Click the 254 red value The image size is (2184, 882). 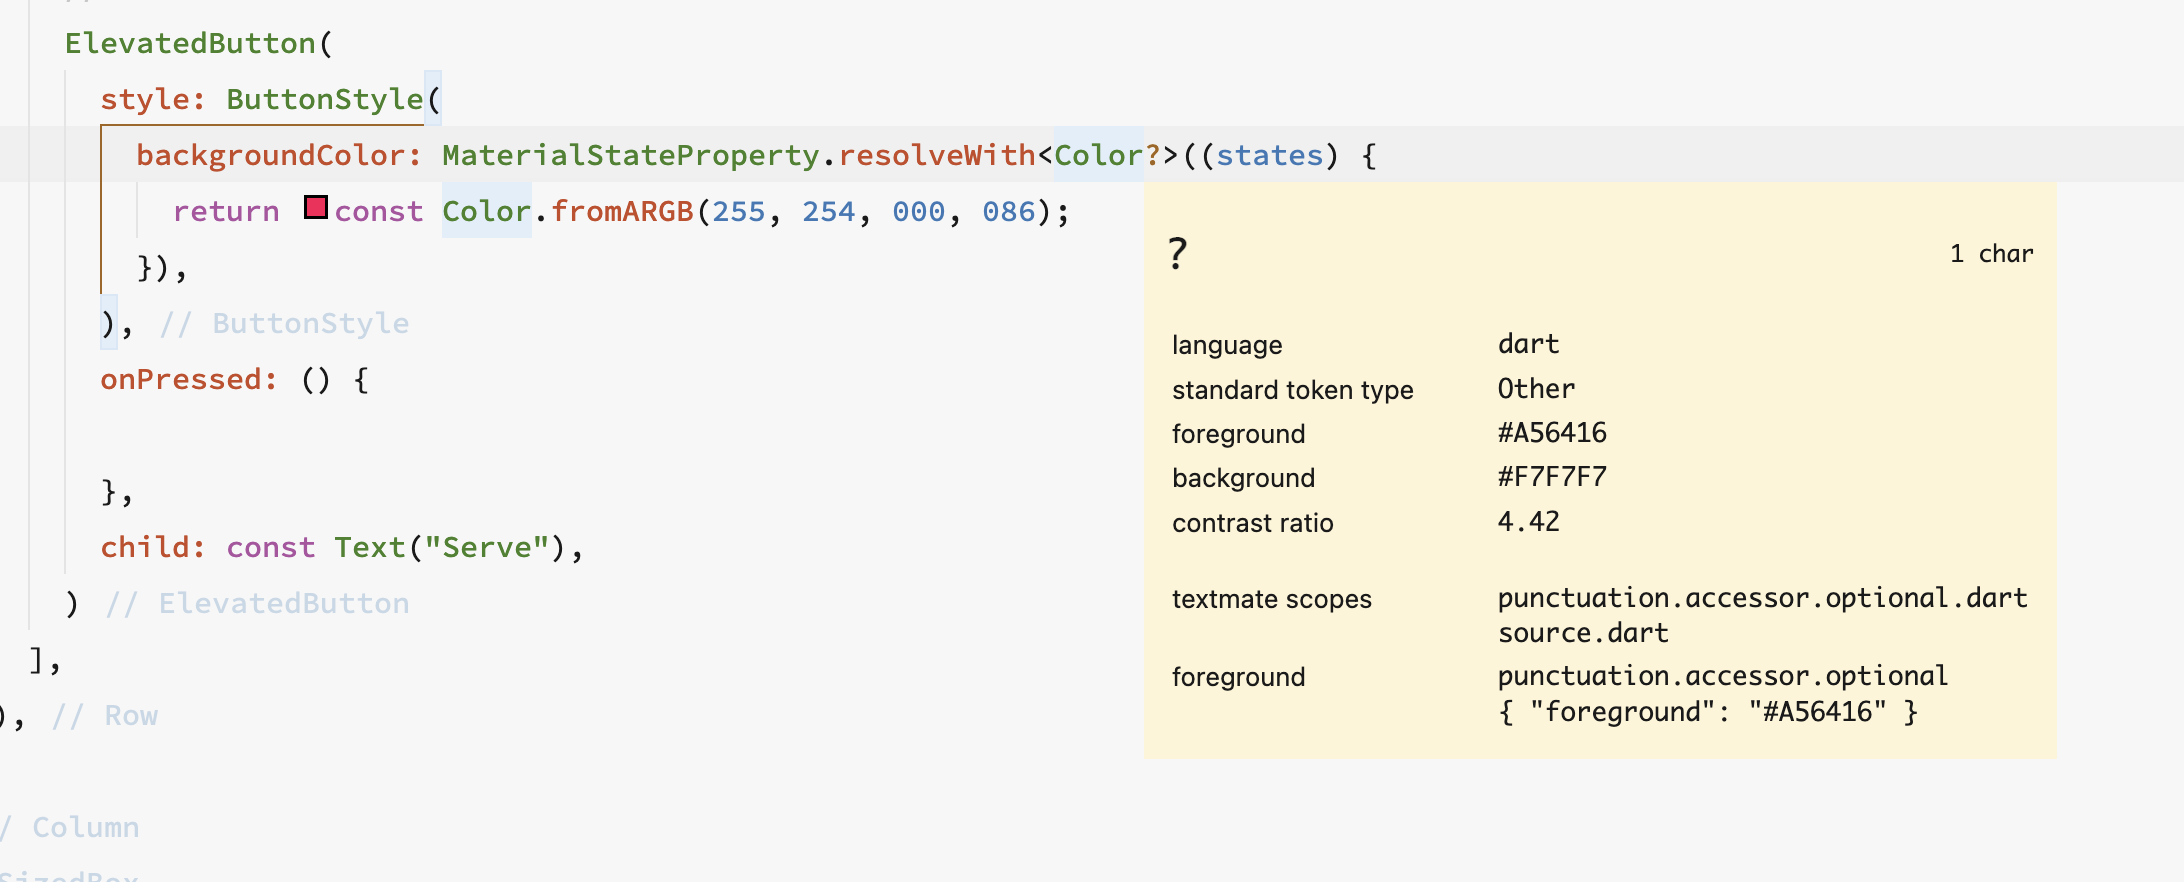click(x=829, y=211)
